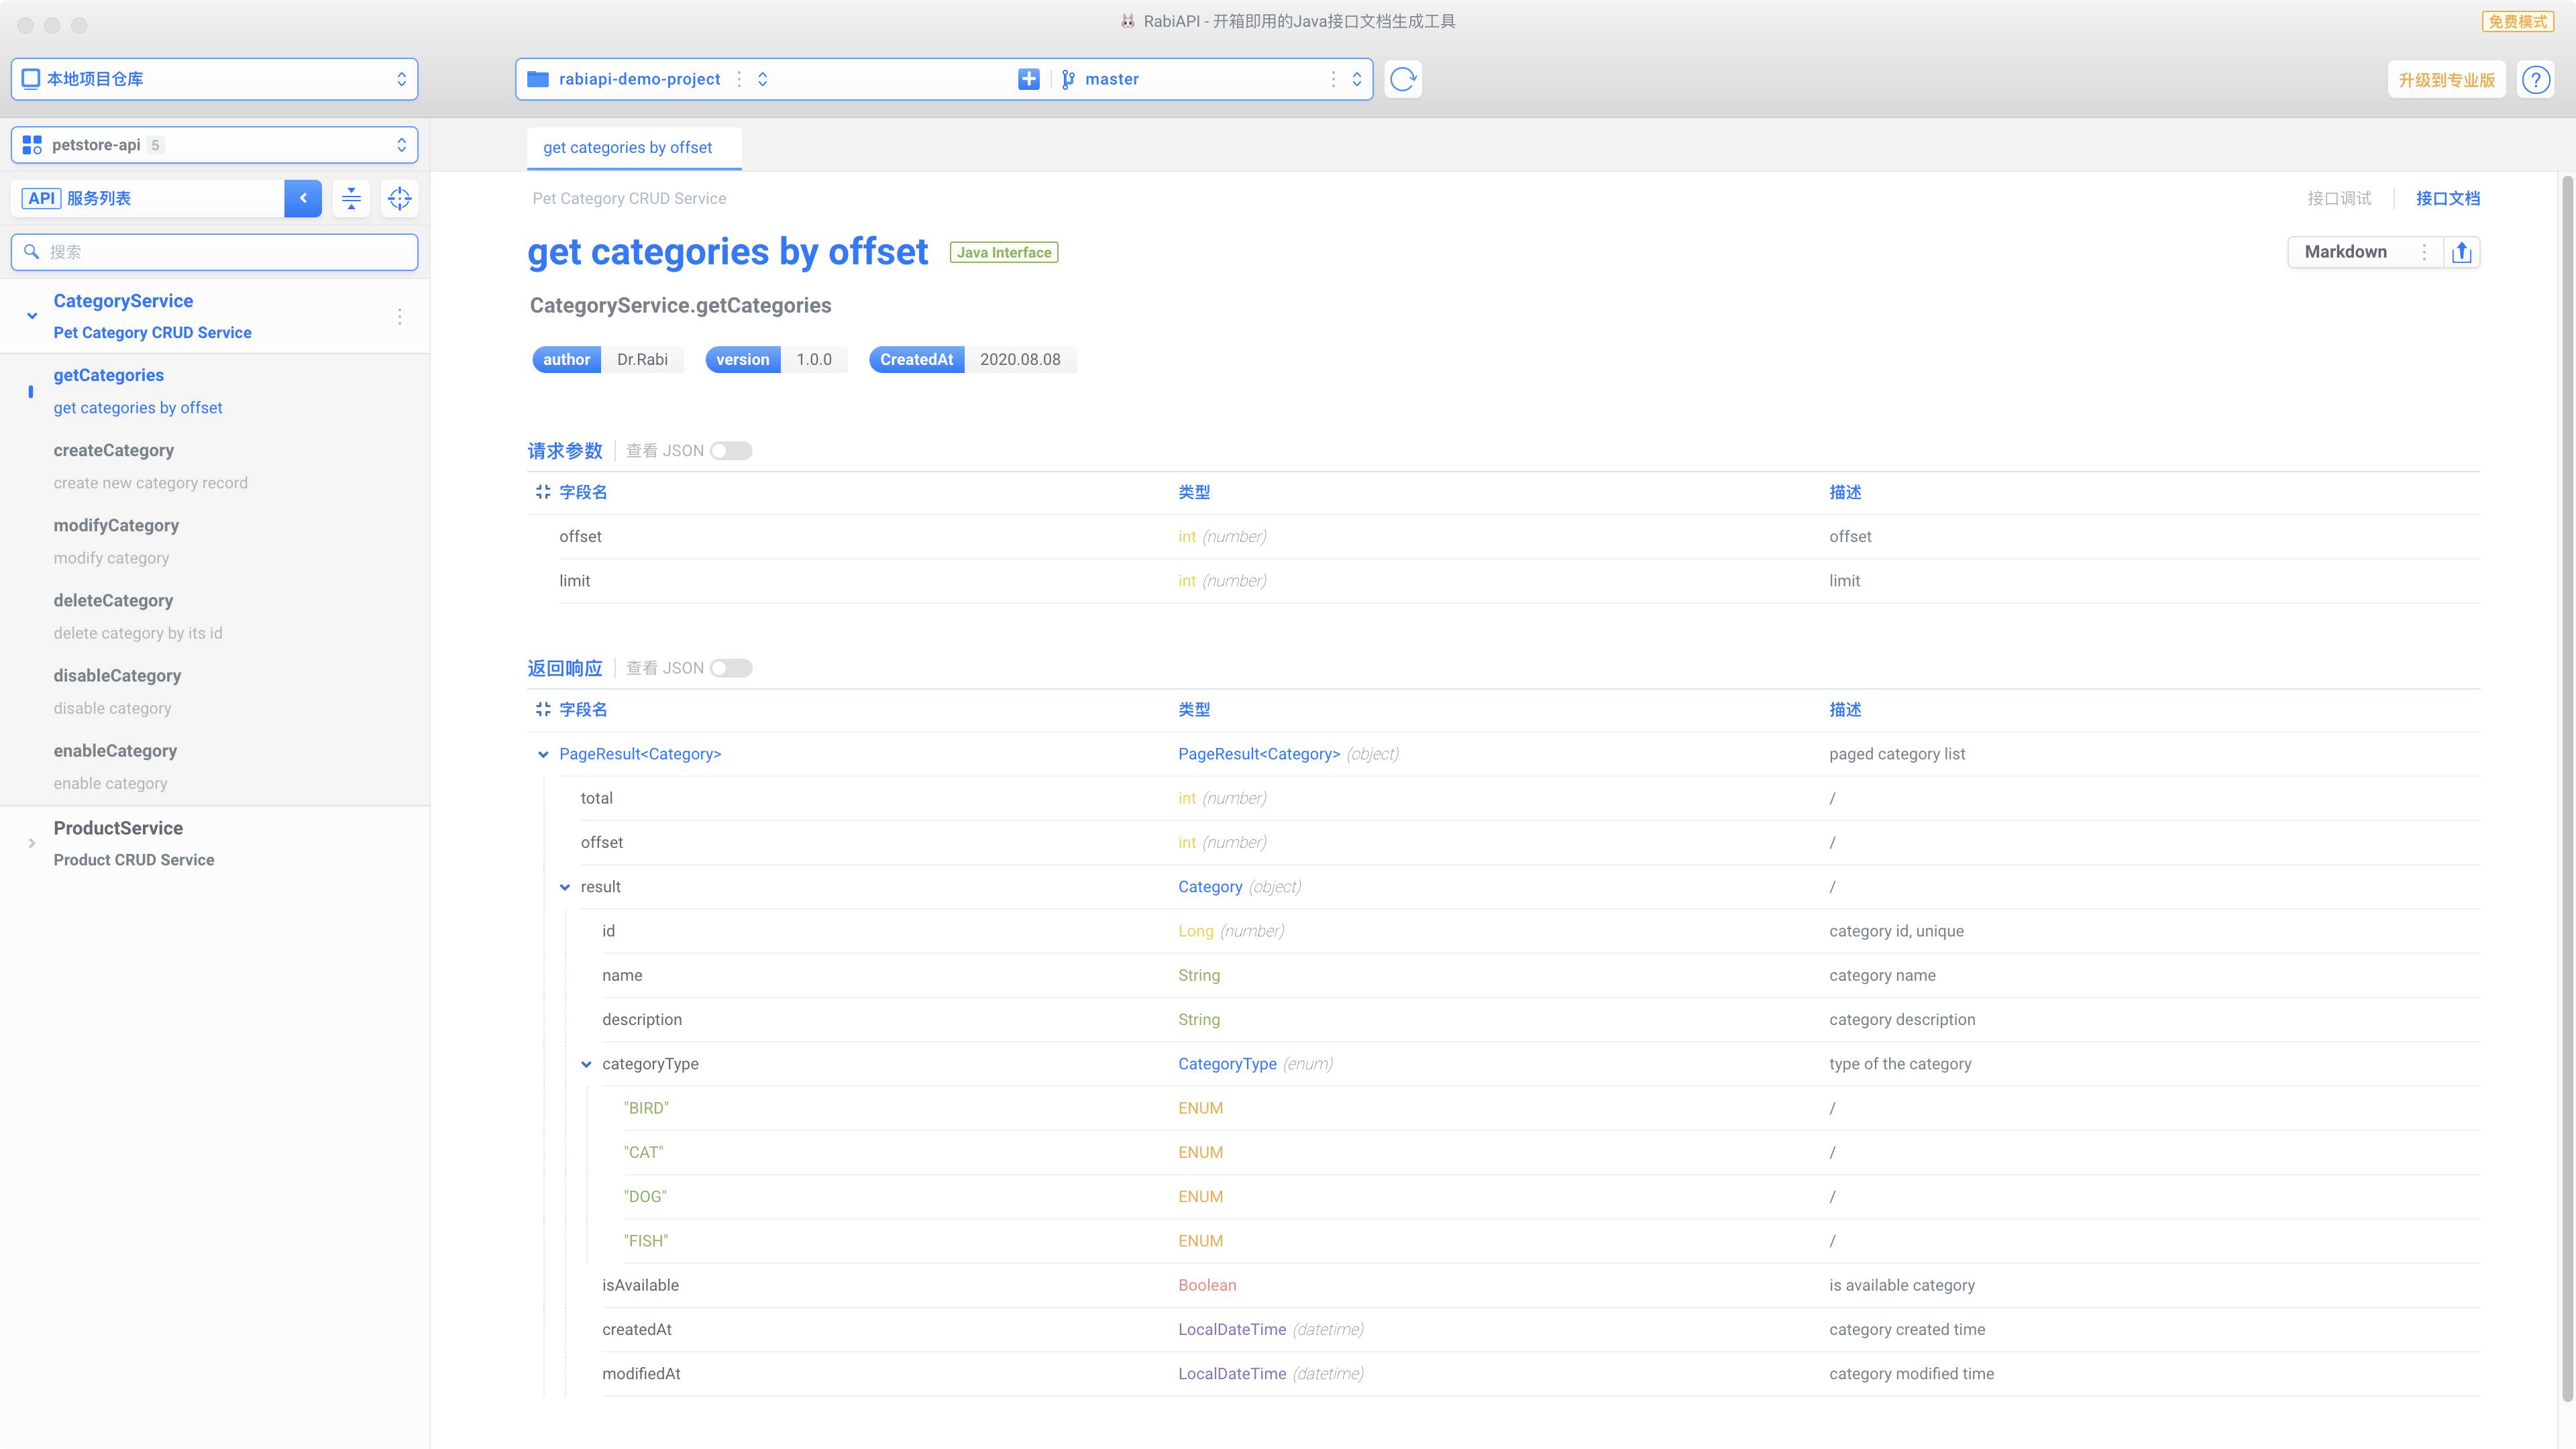
Task: Click the export share icon beside Markdown
Action: pos(2462,252)
